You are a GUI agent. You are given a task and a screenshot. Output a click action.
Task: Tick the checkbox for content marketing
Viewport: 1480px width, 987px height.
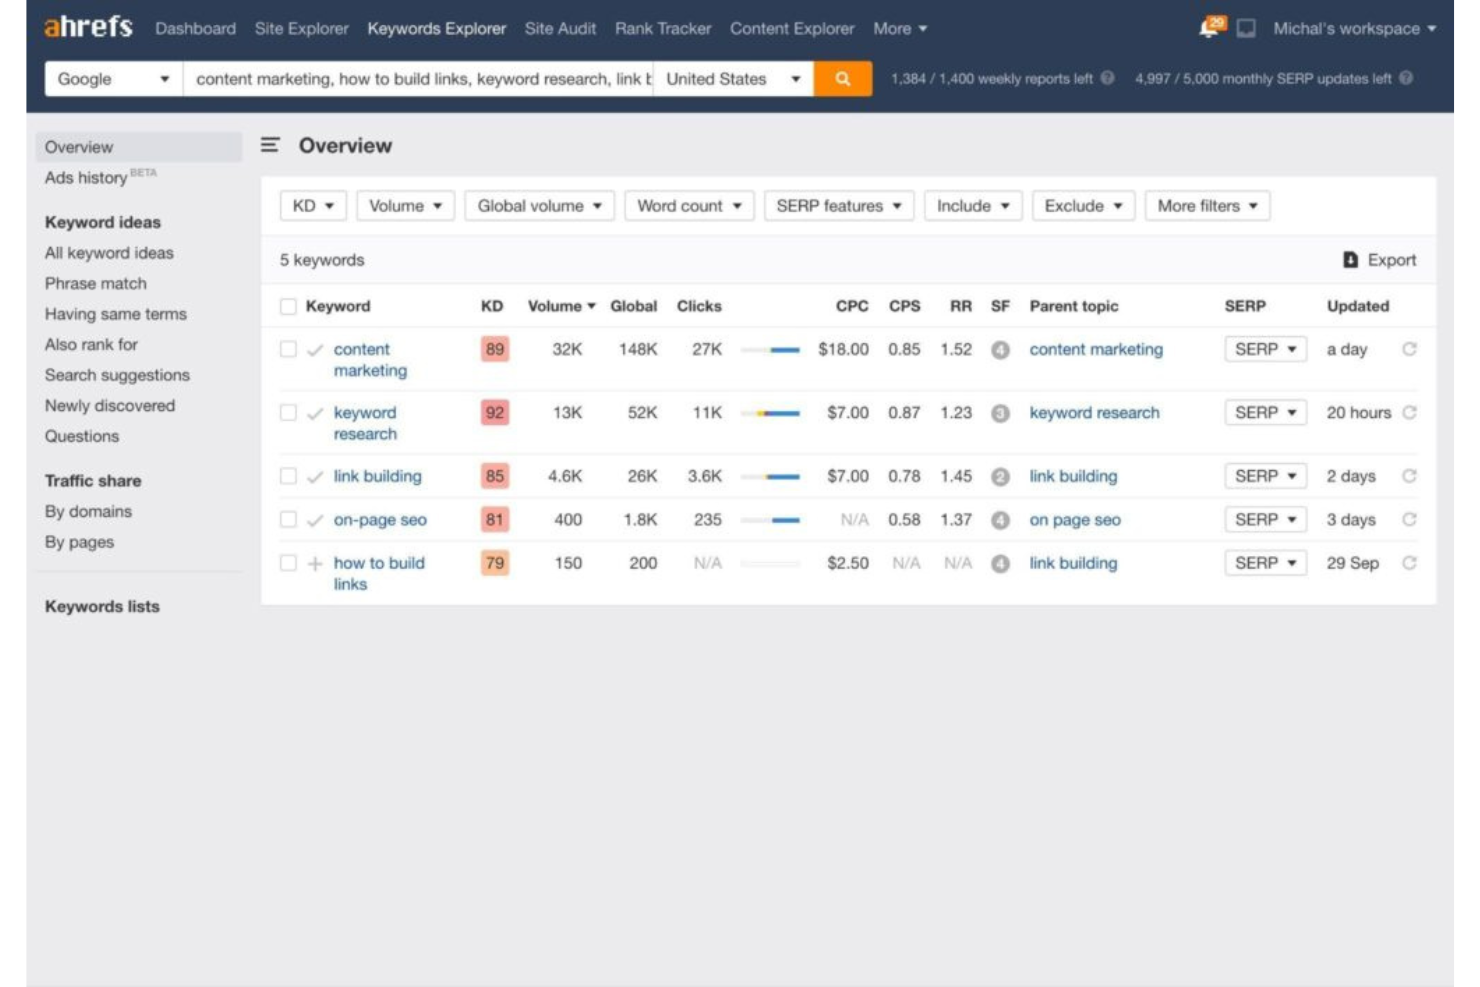(288, 349)
